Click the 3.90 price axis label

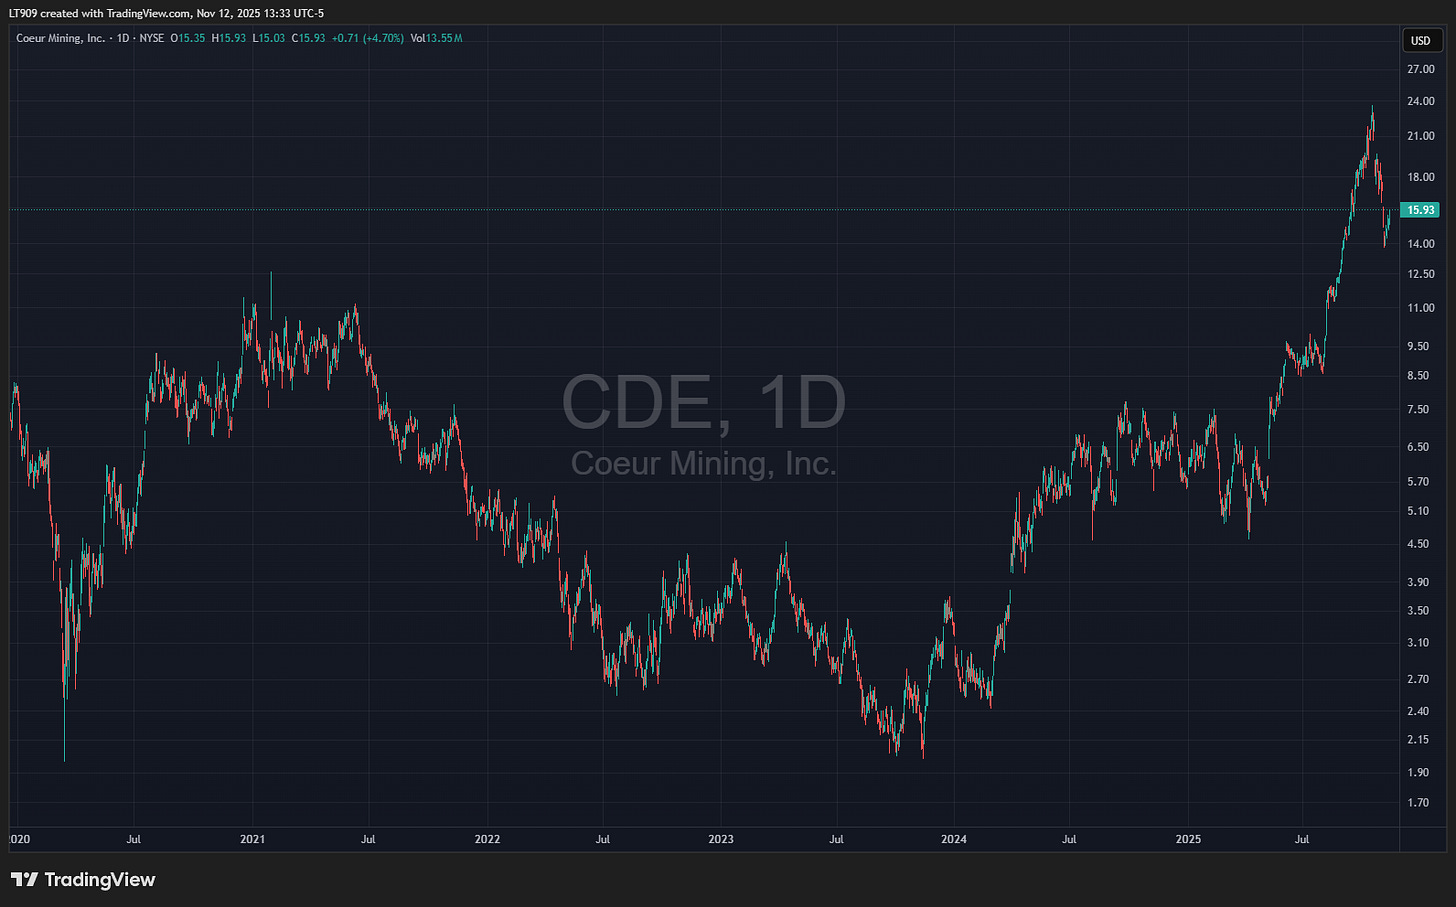coord(1418,582)
